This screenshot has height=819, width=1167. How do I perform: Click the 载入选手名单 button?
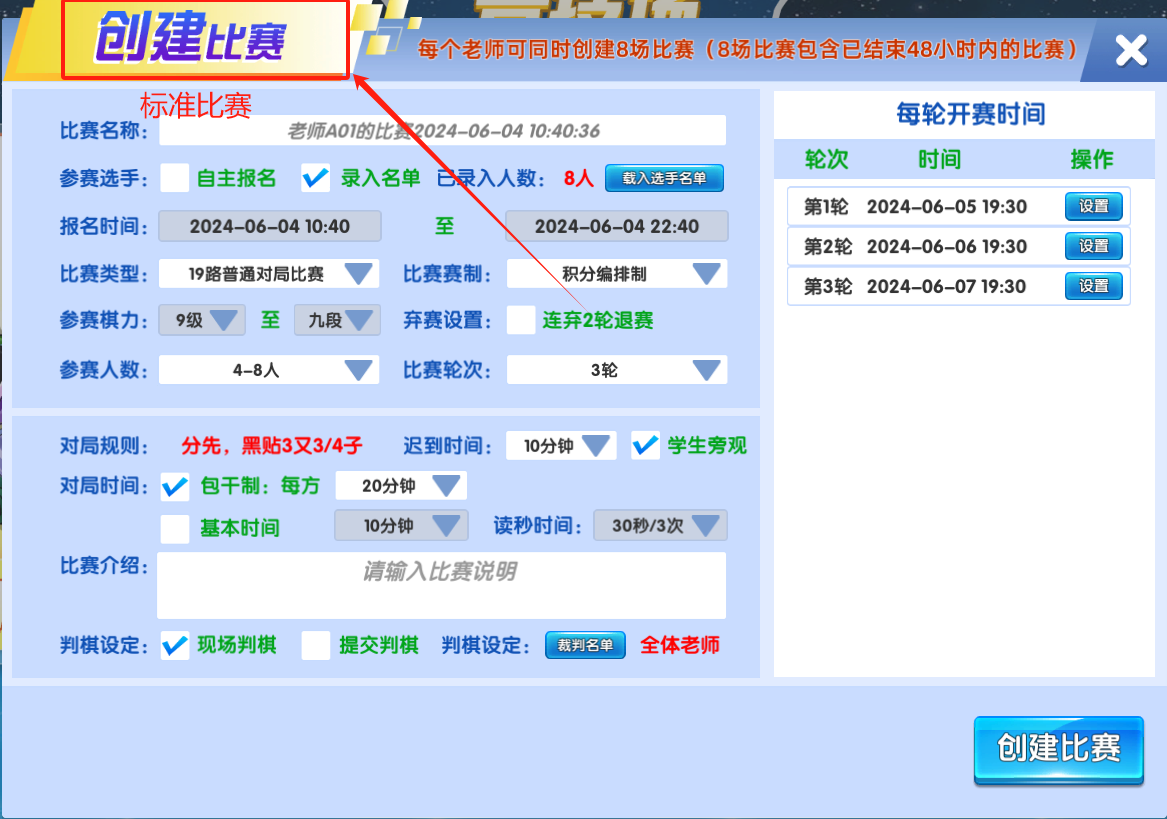click(664, 179)
